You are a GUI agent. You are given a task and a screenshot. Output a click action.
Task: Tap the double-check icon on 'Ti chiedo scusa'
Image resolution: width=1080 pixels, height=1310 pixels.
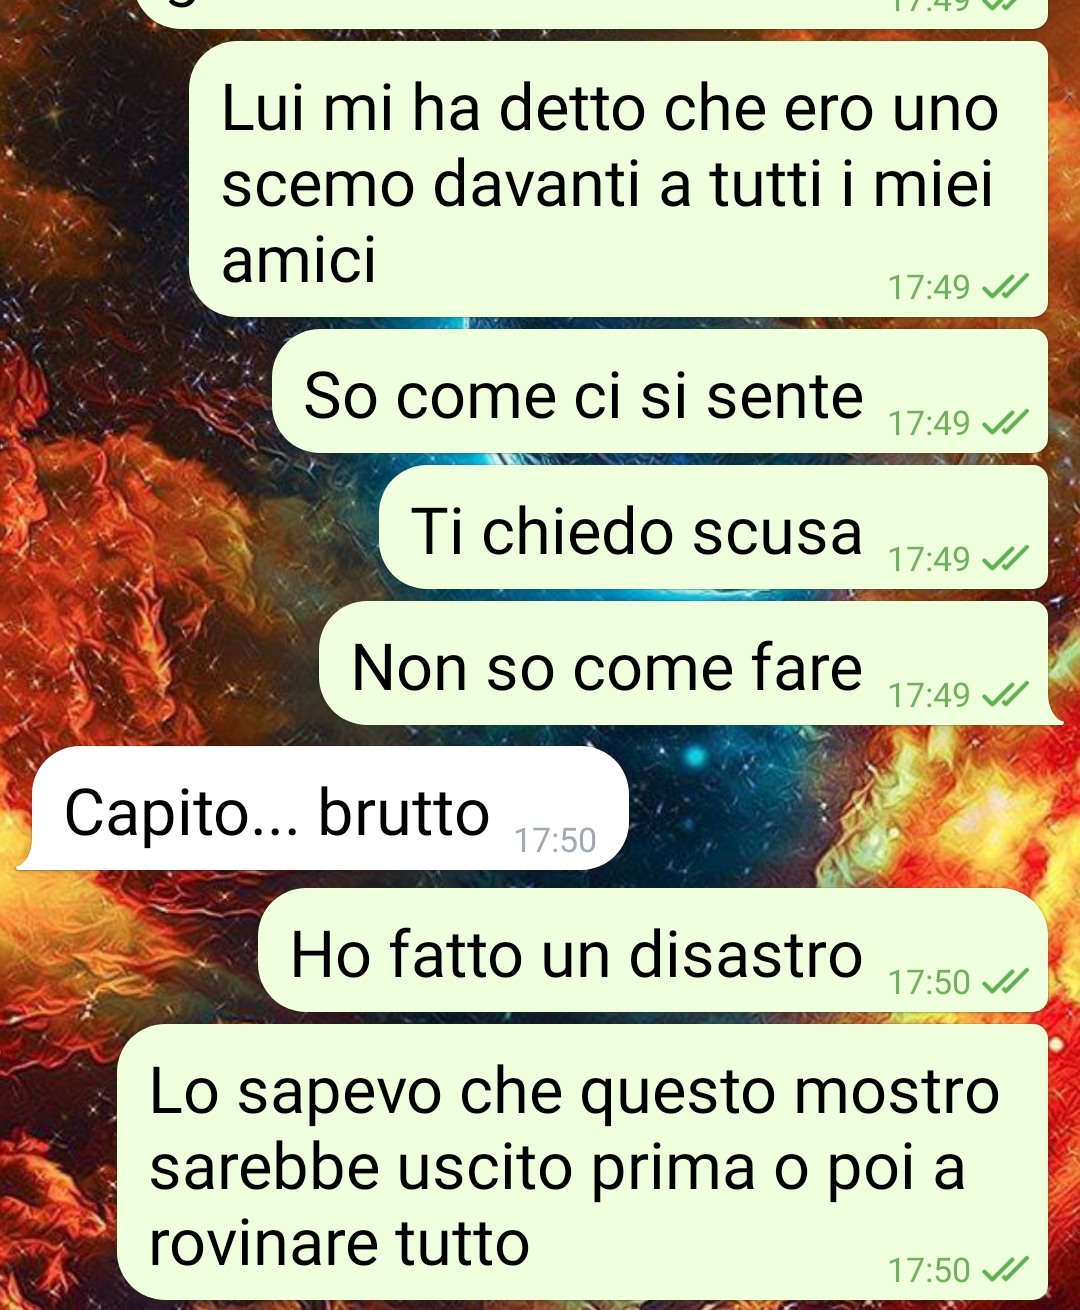click(1005, 559)
